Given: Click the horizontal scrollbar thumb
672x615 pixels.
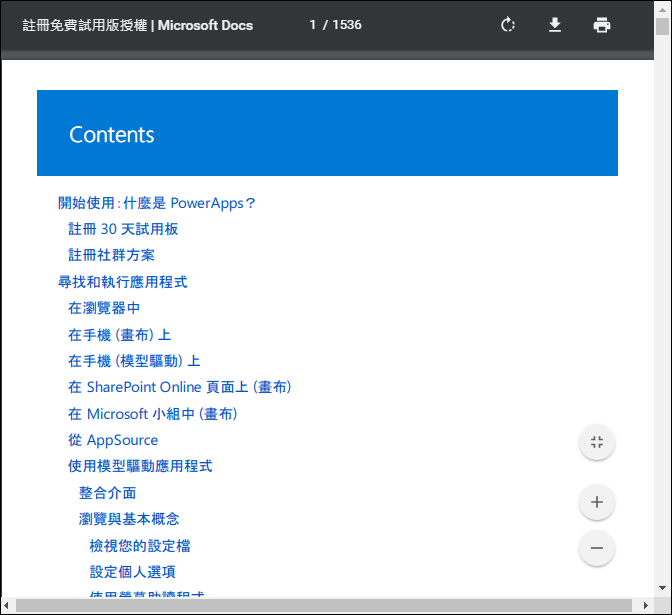Looking at the screenshot, I should 324,606.
